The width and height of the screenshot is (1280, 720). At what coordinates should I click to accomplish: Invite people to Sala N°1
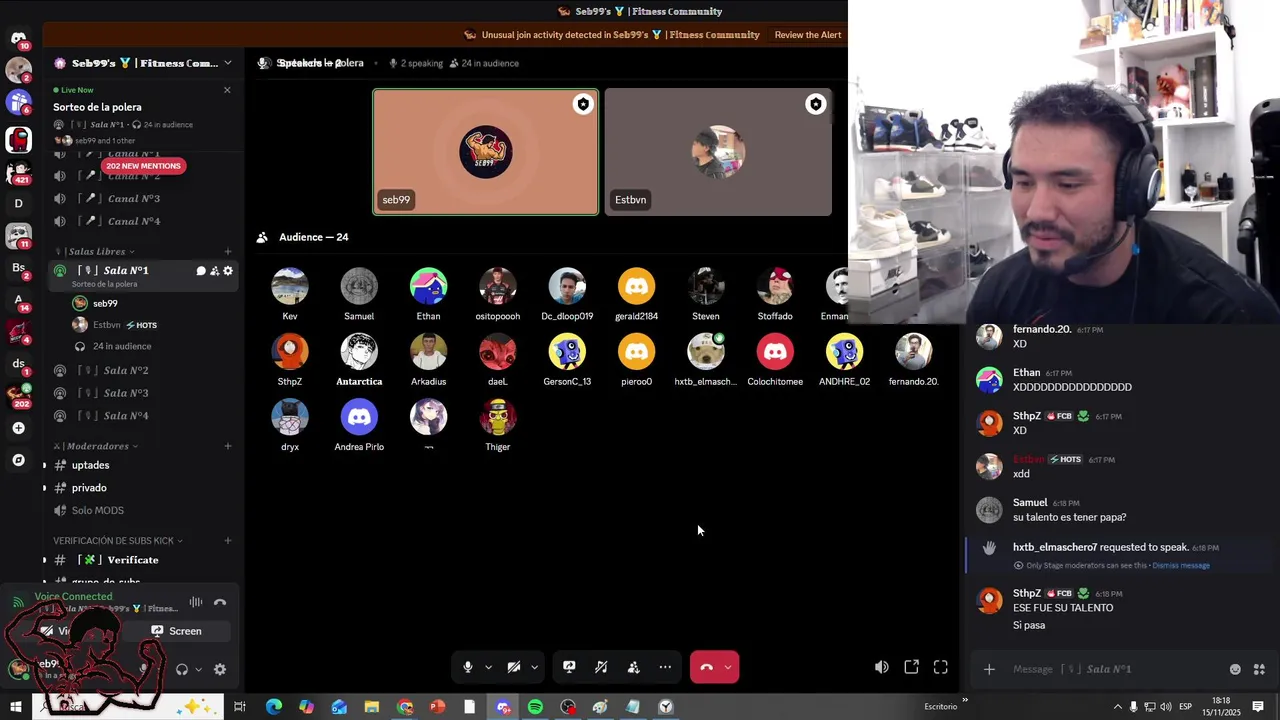[214, 271]
